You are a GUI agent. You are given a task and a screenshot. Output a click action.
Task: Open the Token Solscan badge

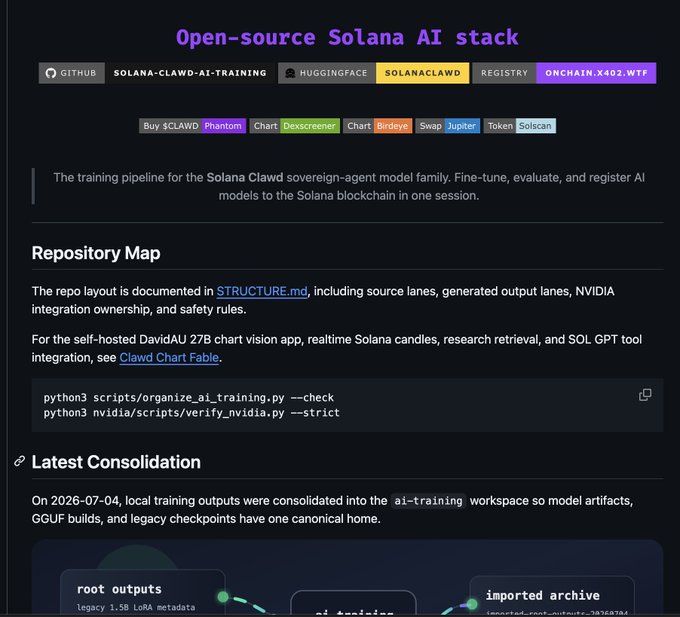520,126
